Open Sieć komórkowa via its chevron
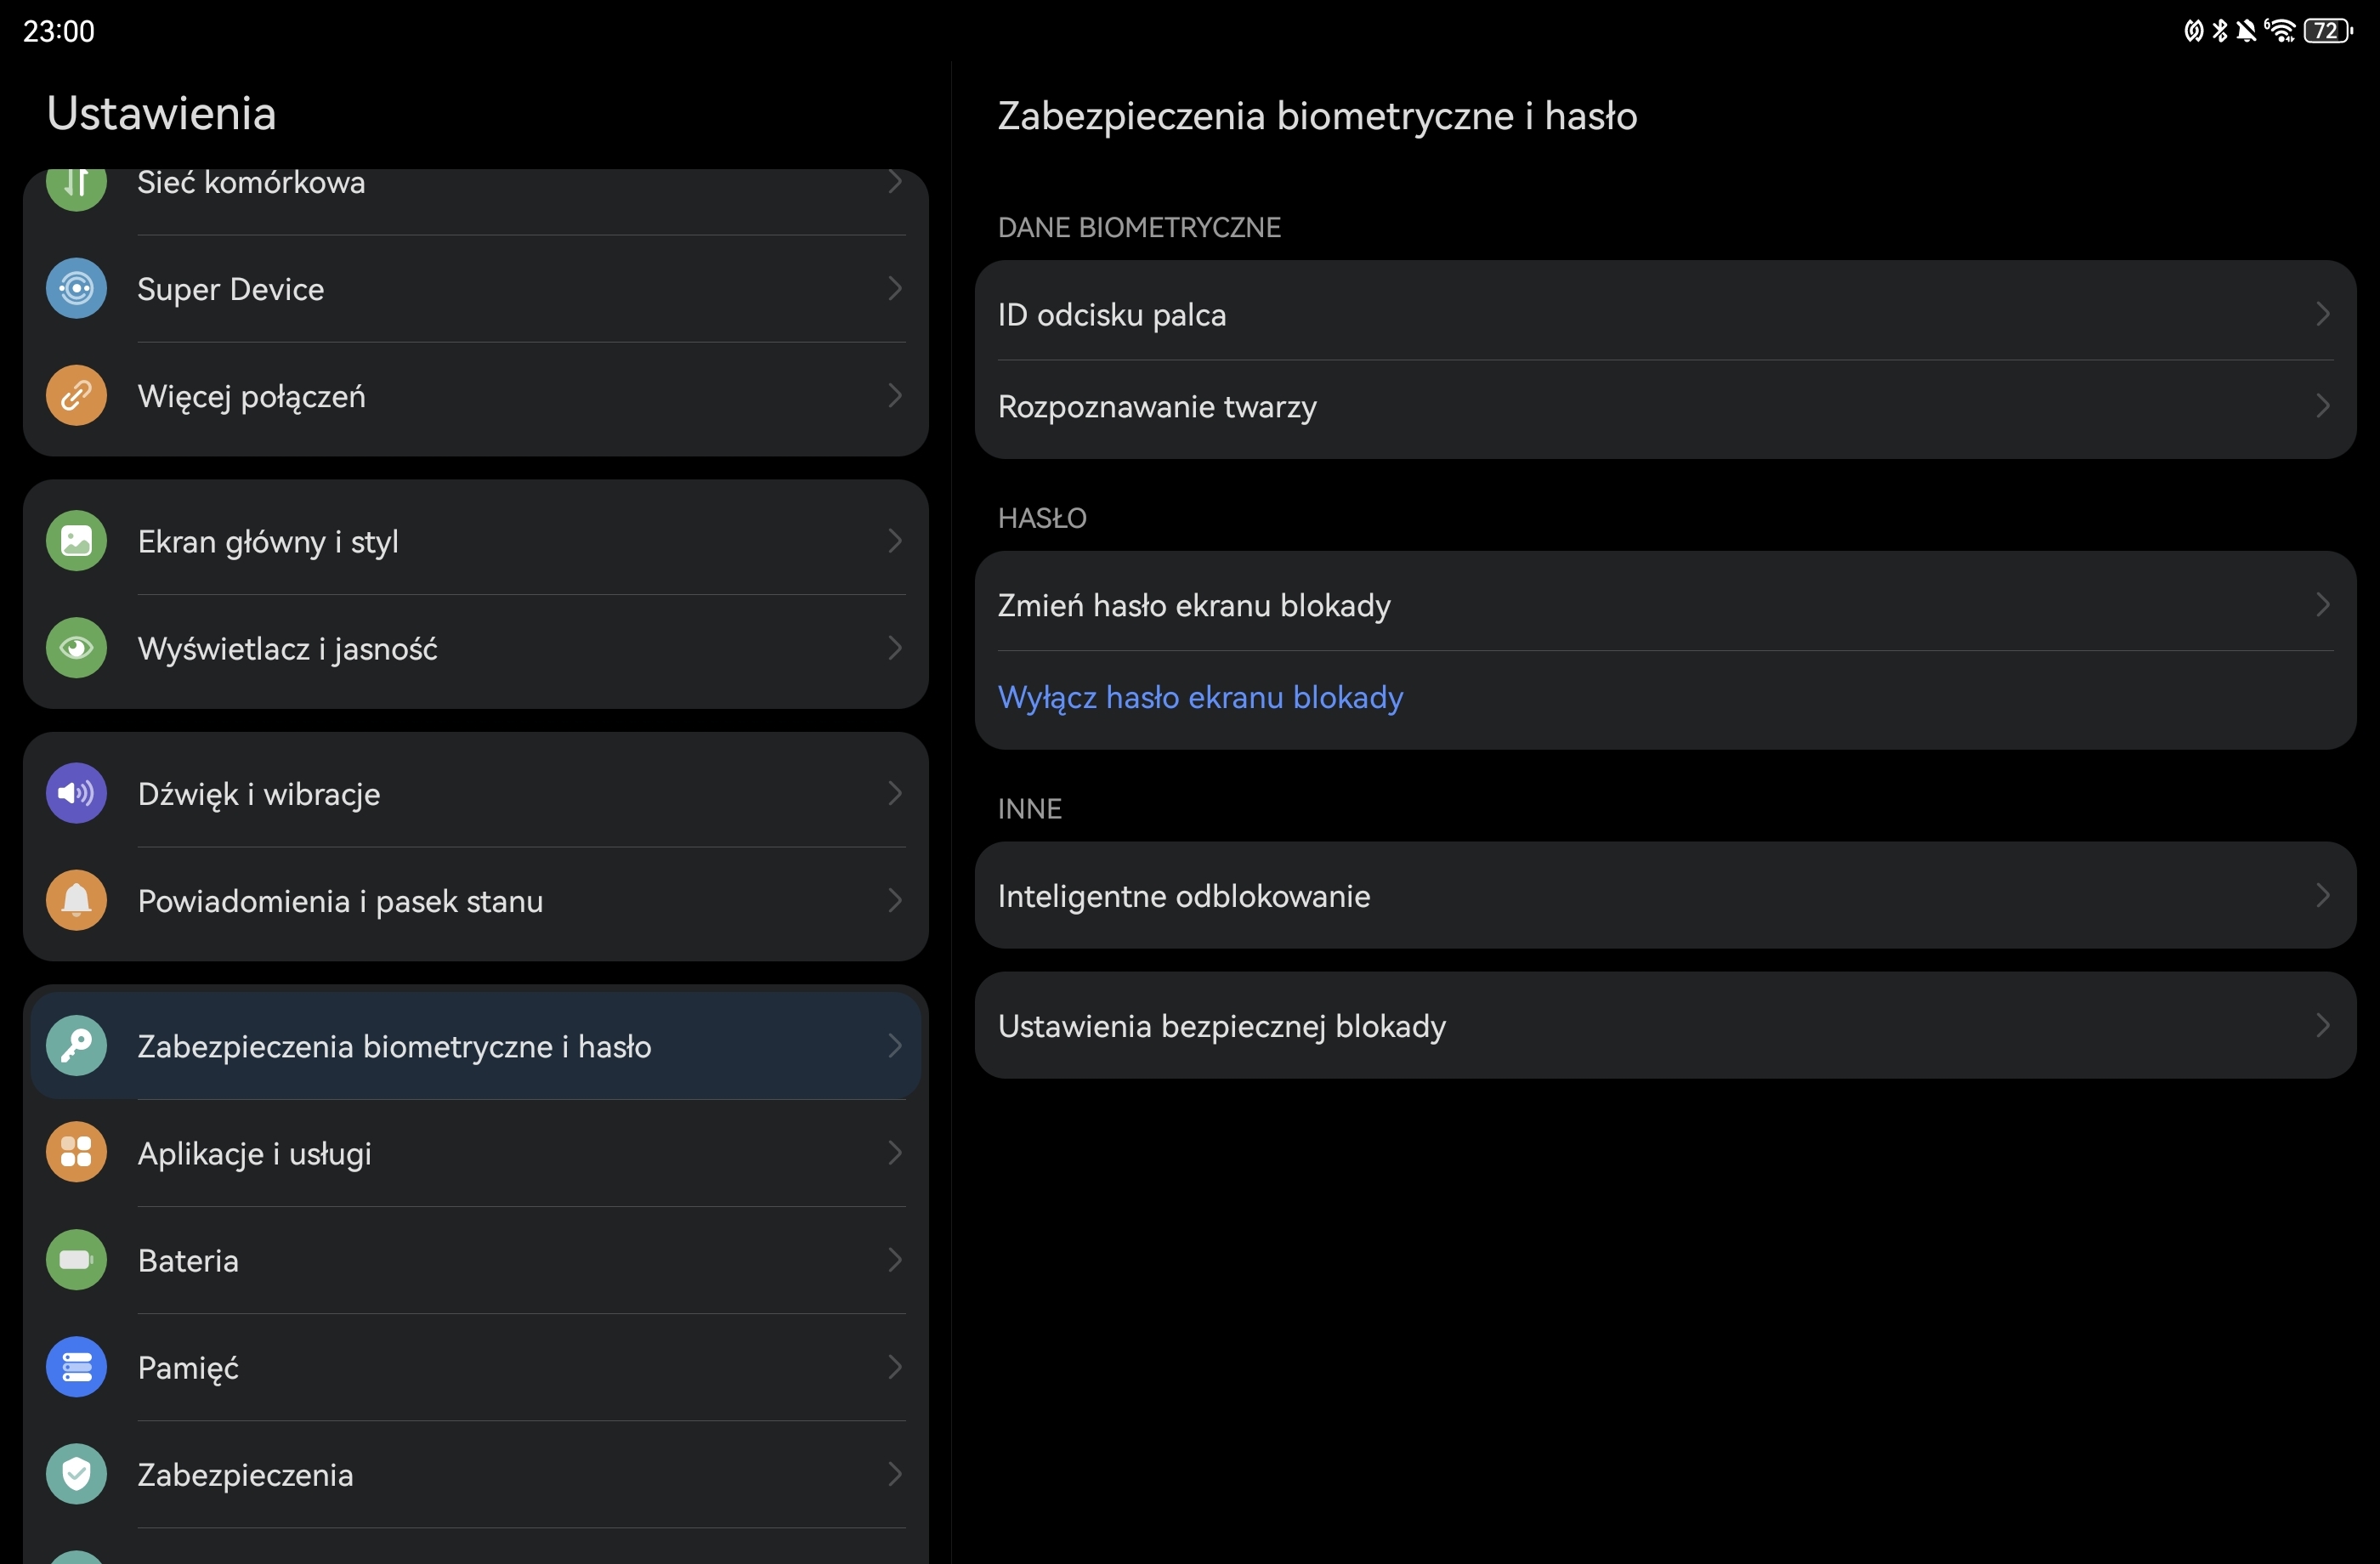Screen dimensions: 2380x1564 [895, 182]
